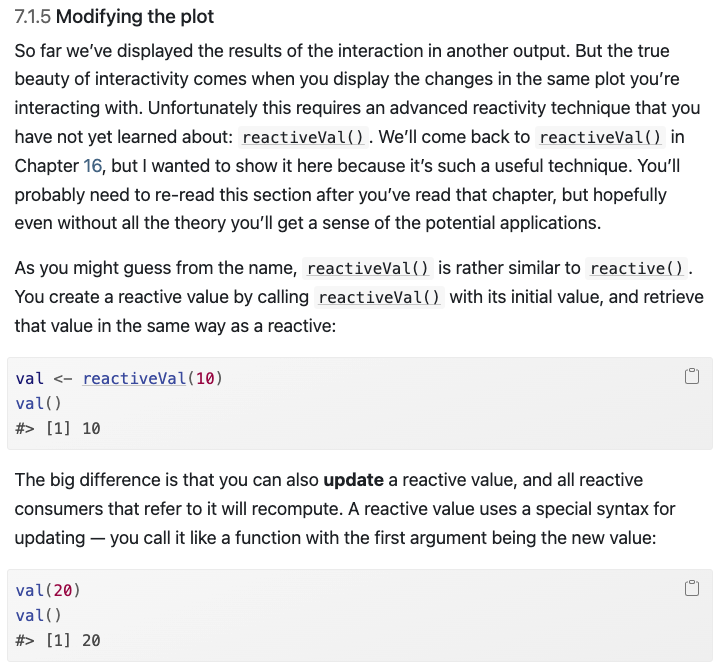
Task: Click val() line in first code block
Action: point(32,404)
